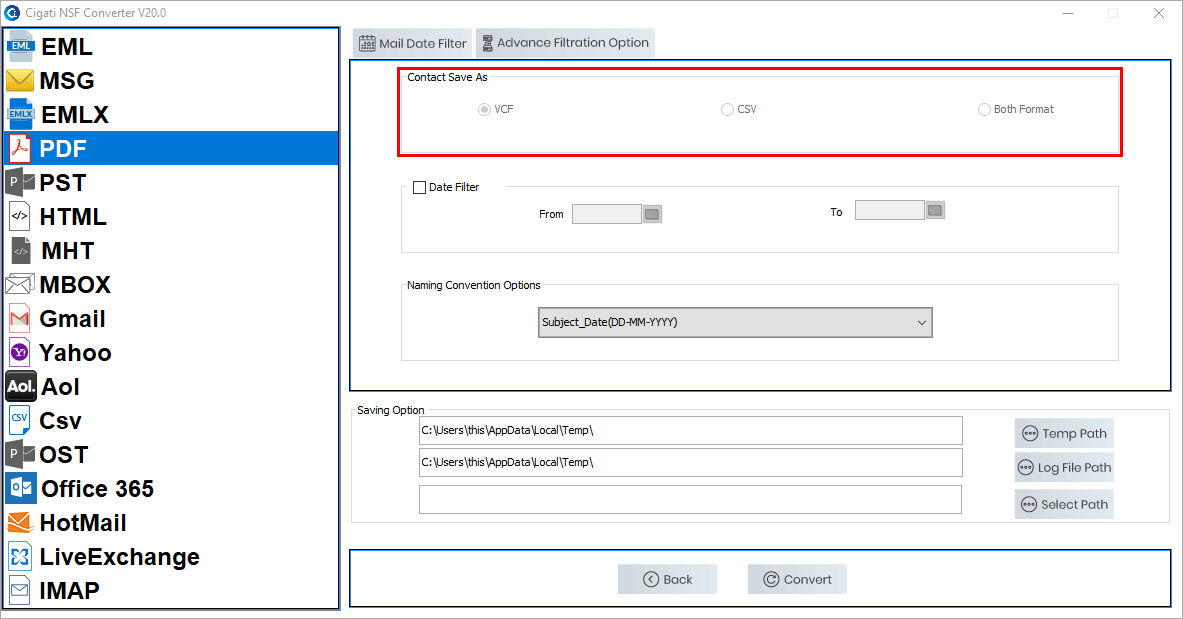The image size is (1183, 619).
Task: Click the temp path input field
Action: pyautogui.click(x=690, y=430)
